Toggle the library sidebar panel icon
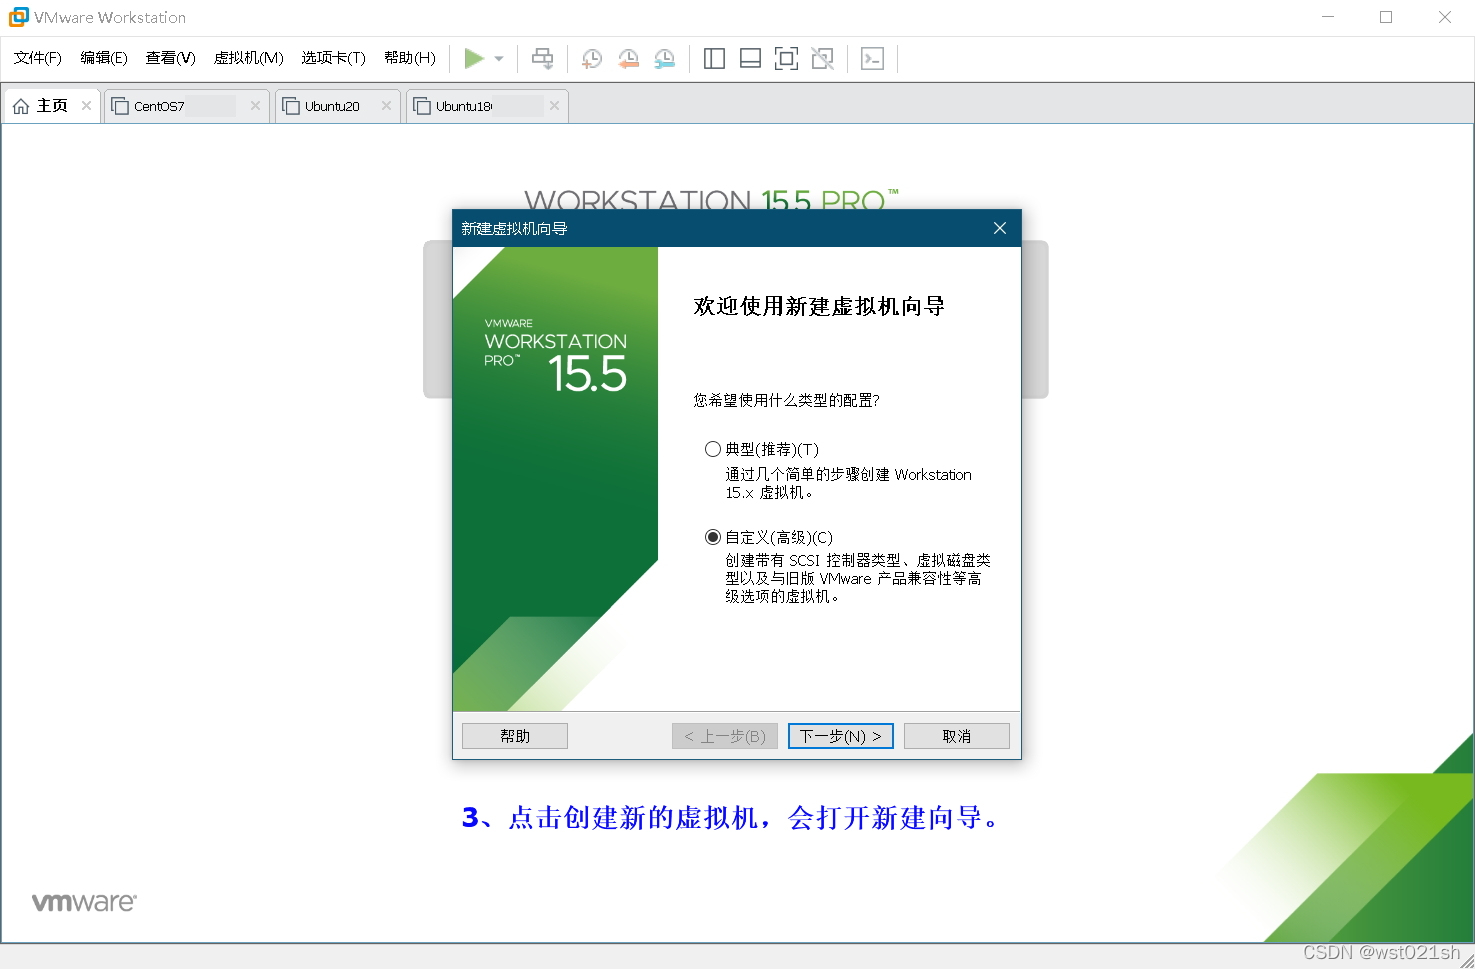 (714, 59)
